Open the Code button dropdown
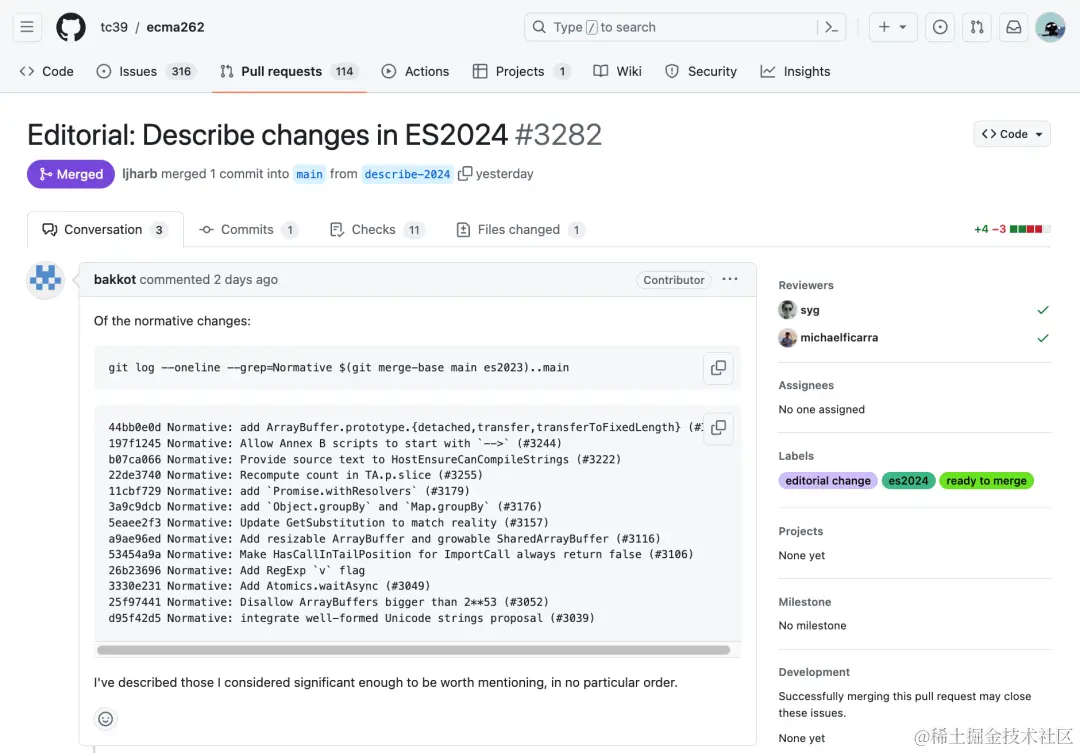 click(x=1012, y=133)
